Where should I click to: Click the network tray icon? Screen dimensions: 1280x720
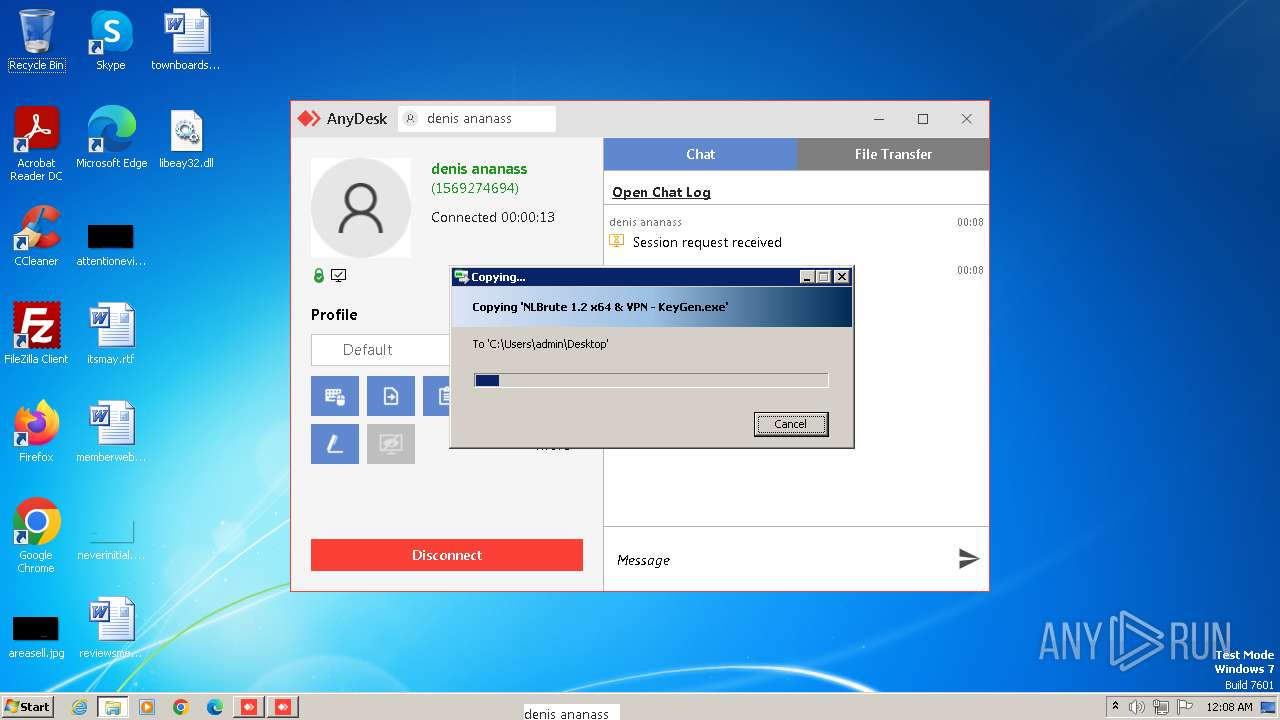click(x=1160, y=707)
